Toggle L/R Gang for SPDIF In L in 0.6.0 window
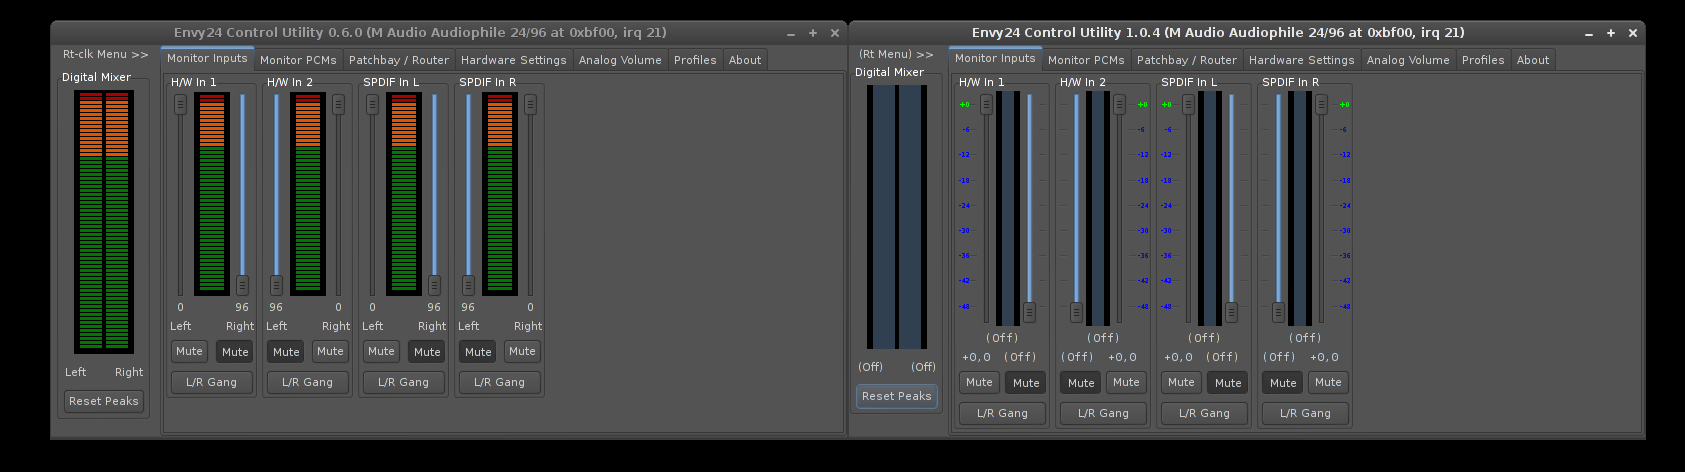Viewport: 1685px width, 472px height. 404,382
